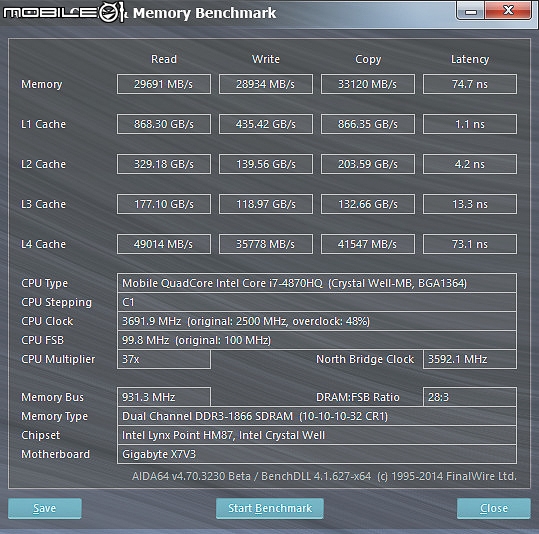Image resolution: width=539 pixels, height=534 pixels.
Task: Click North Bridge Clock value 3592.1 MHz
Action: [470, 359]
